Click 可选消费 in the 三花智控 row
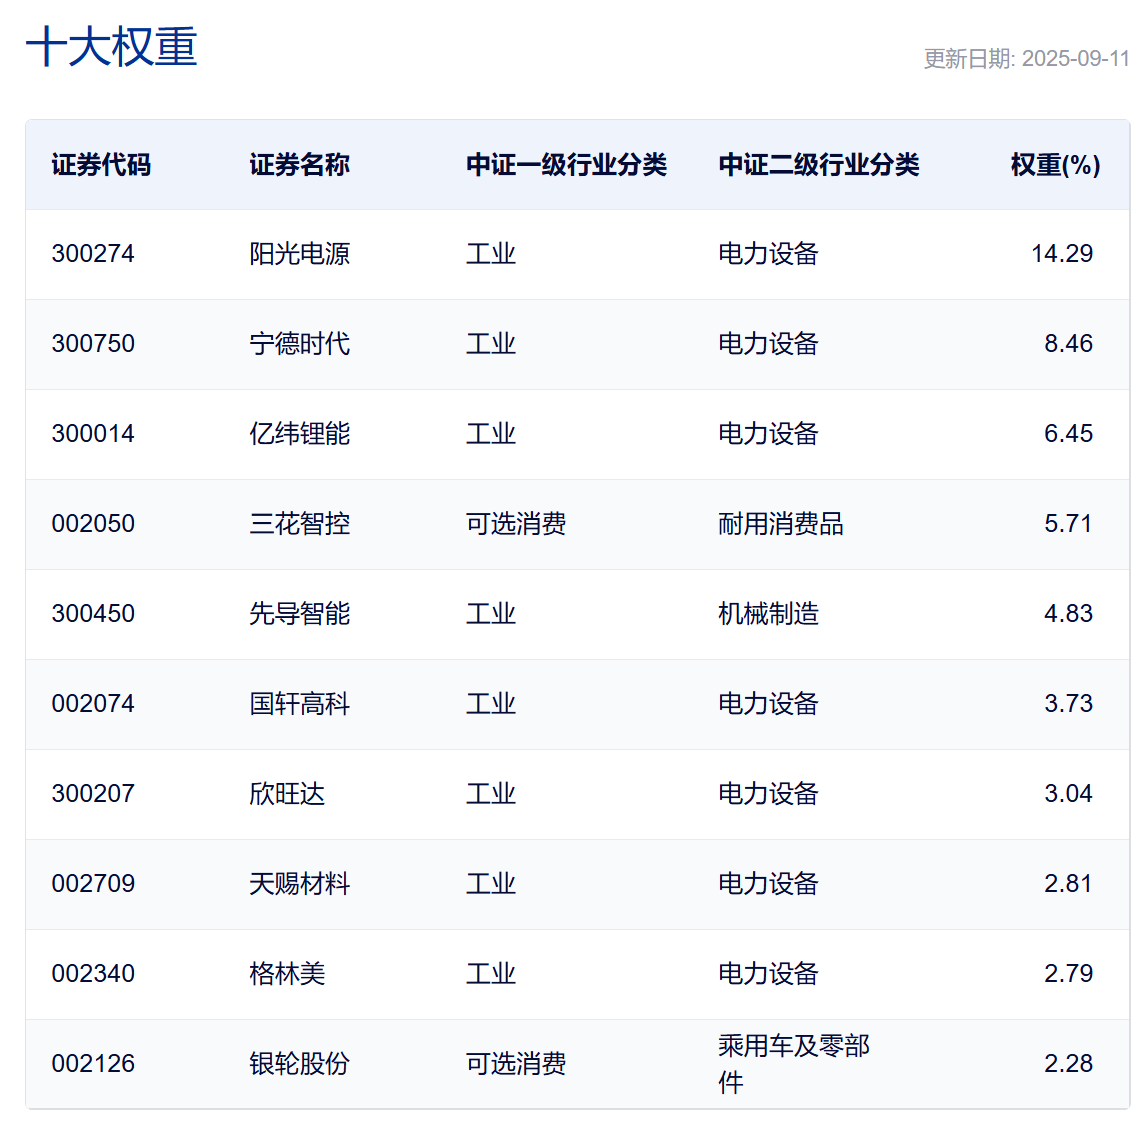Screen dimensions: 1146x1122 pyautogui.click(x=516, y=523)
